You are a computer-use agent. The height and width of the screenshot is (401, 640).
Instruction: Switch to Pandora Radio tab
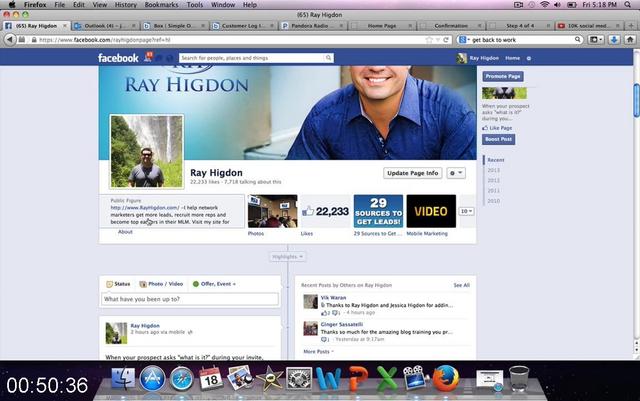pyautogui.click(x=313, y=26)
